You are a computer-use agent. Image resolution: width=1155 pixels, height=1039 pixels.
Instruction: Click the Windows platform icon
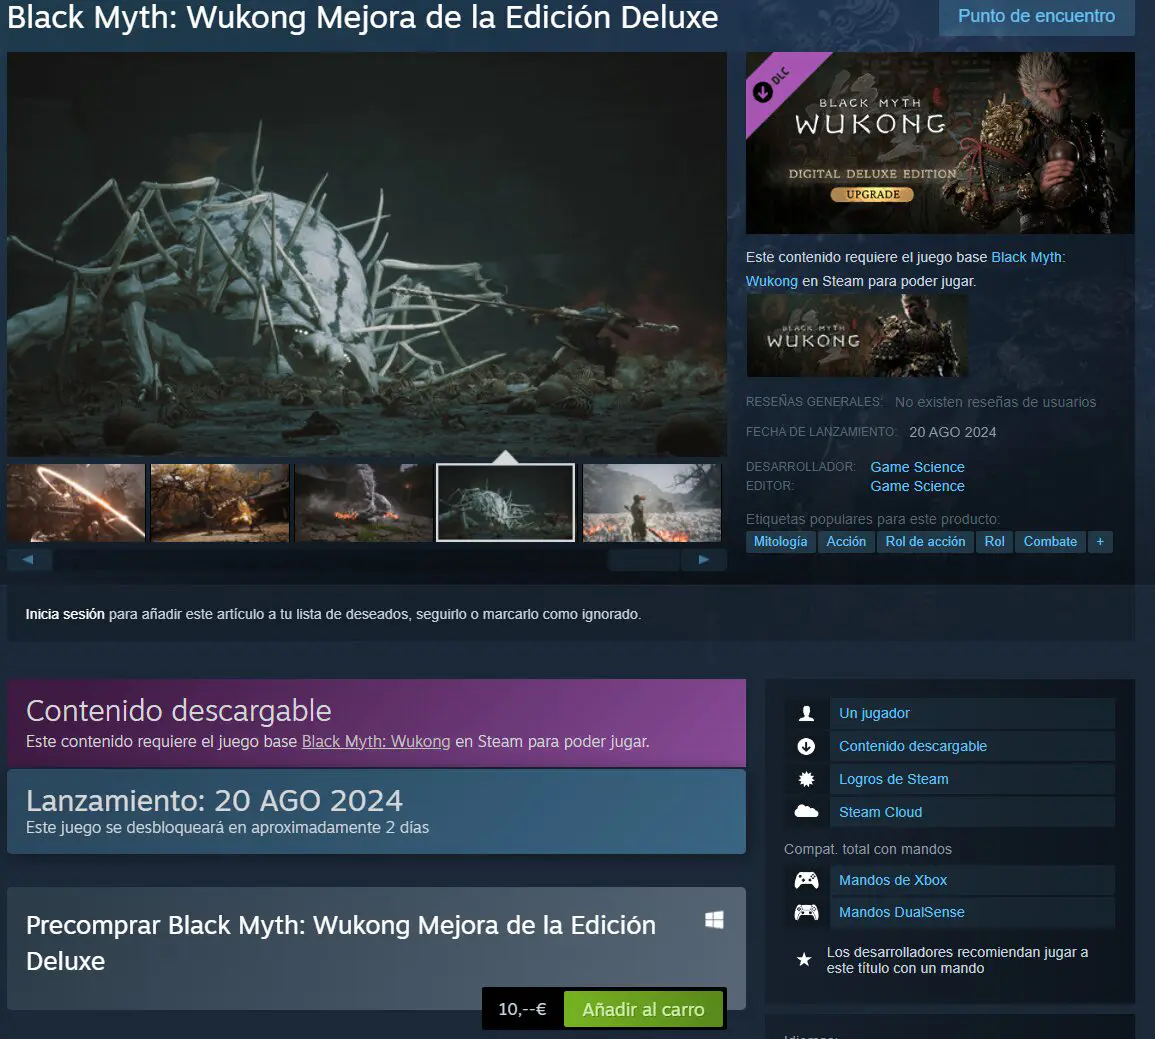(714, 920)
